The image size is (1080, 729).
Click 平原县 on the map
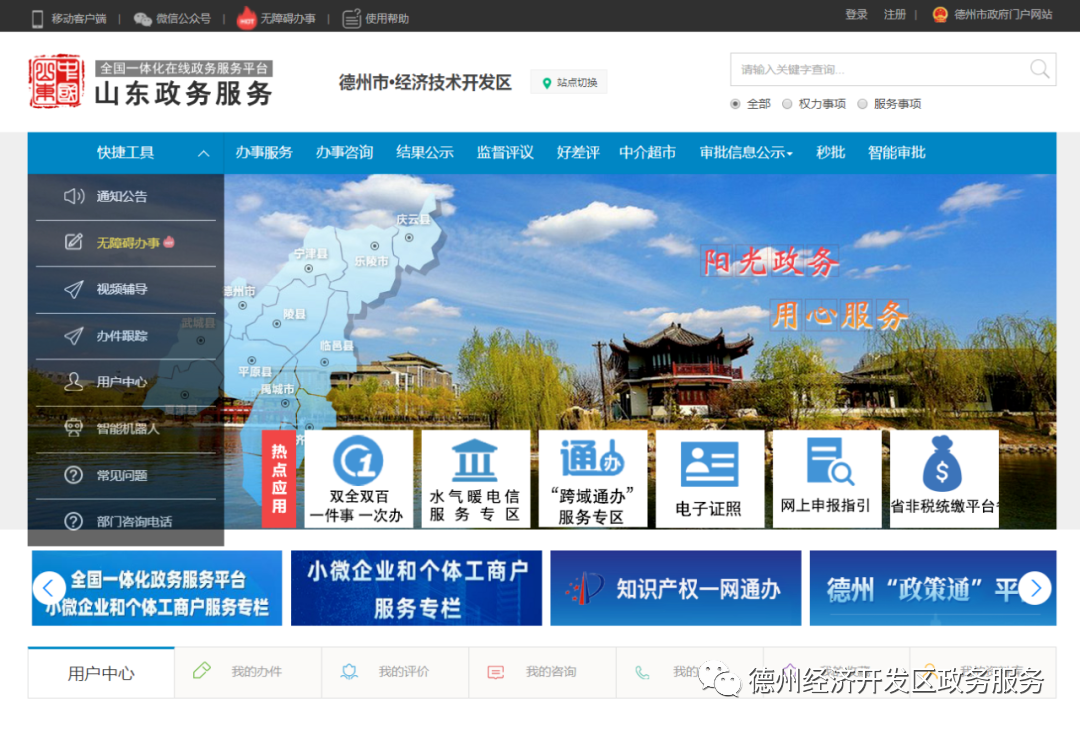tap(256, 372)
